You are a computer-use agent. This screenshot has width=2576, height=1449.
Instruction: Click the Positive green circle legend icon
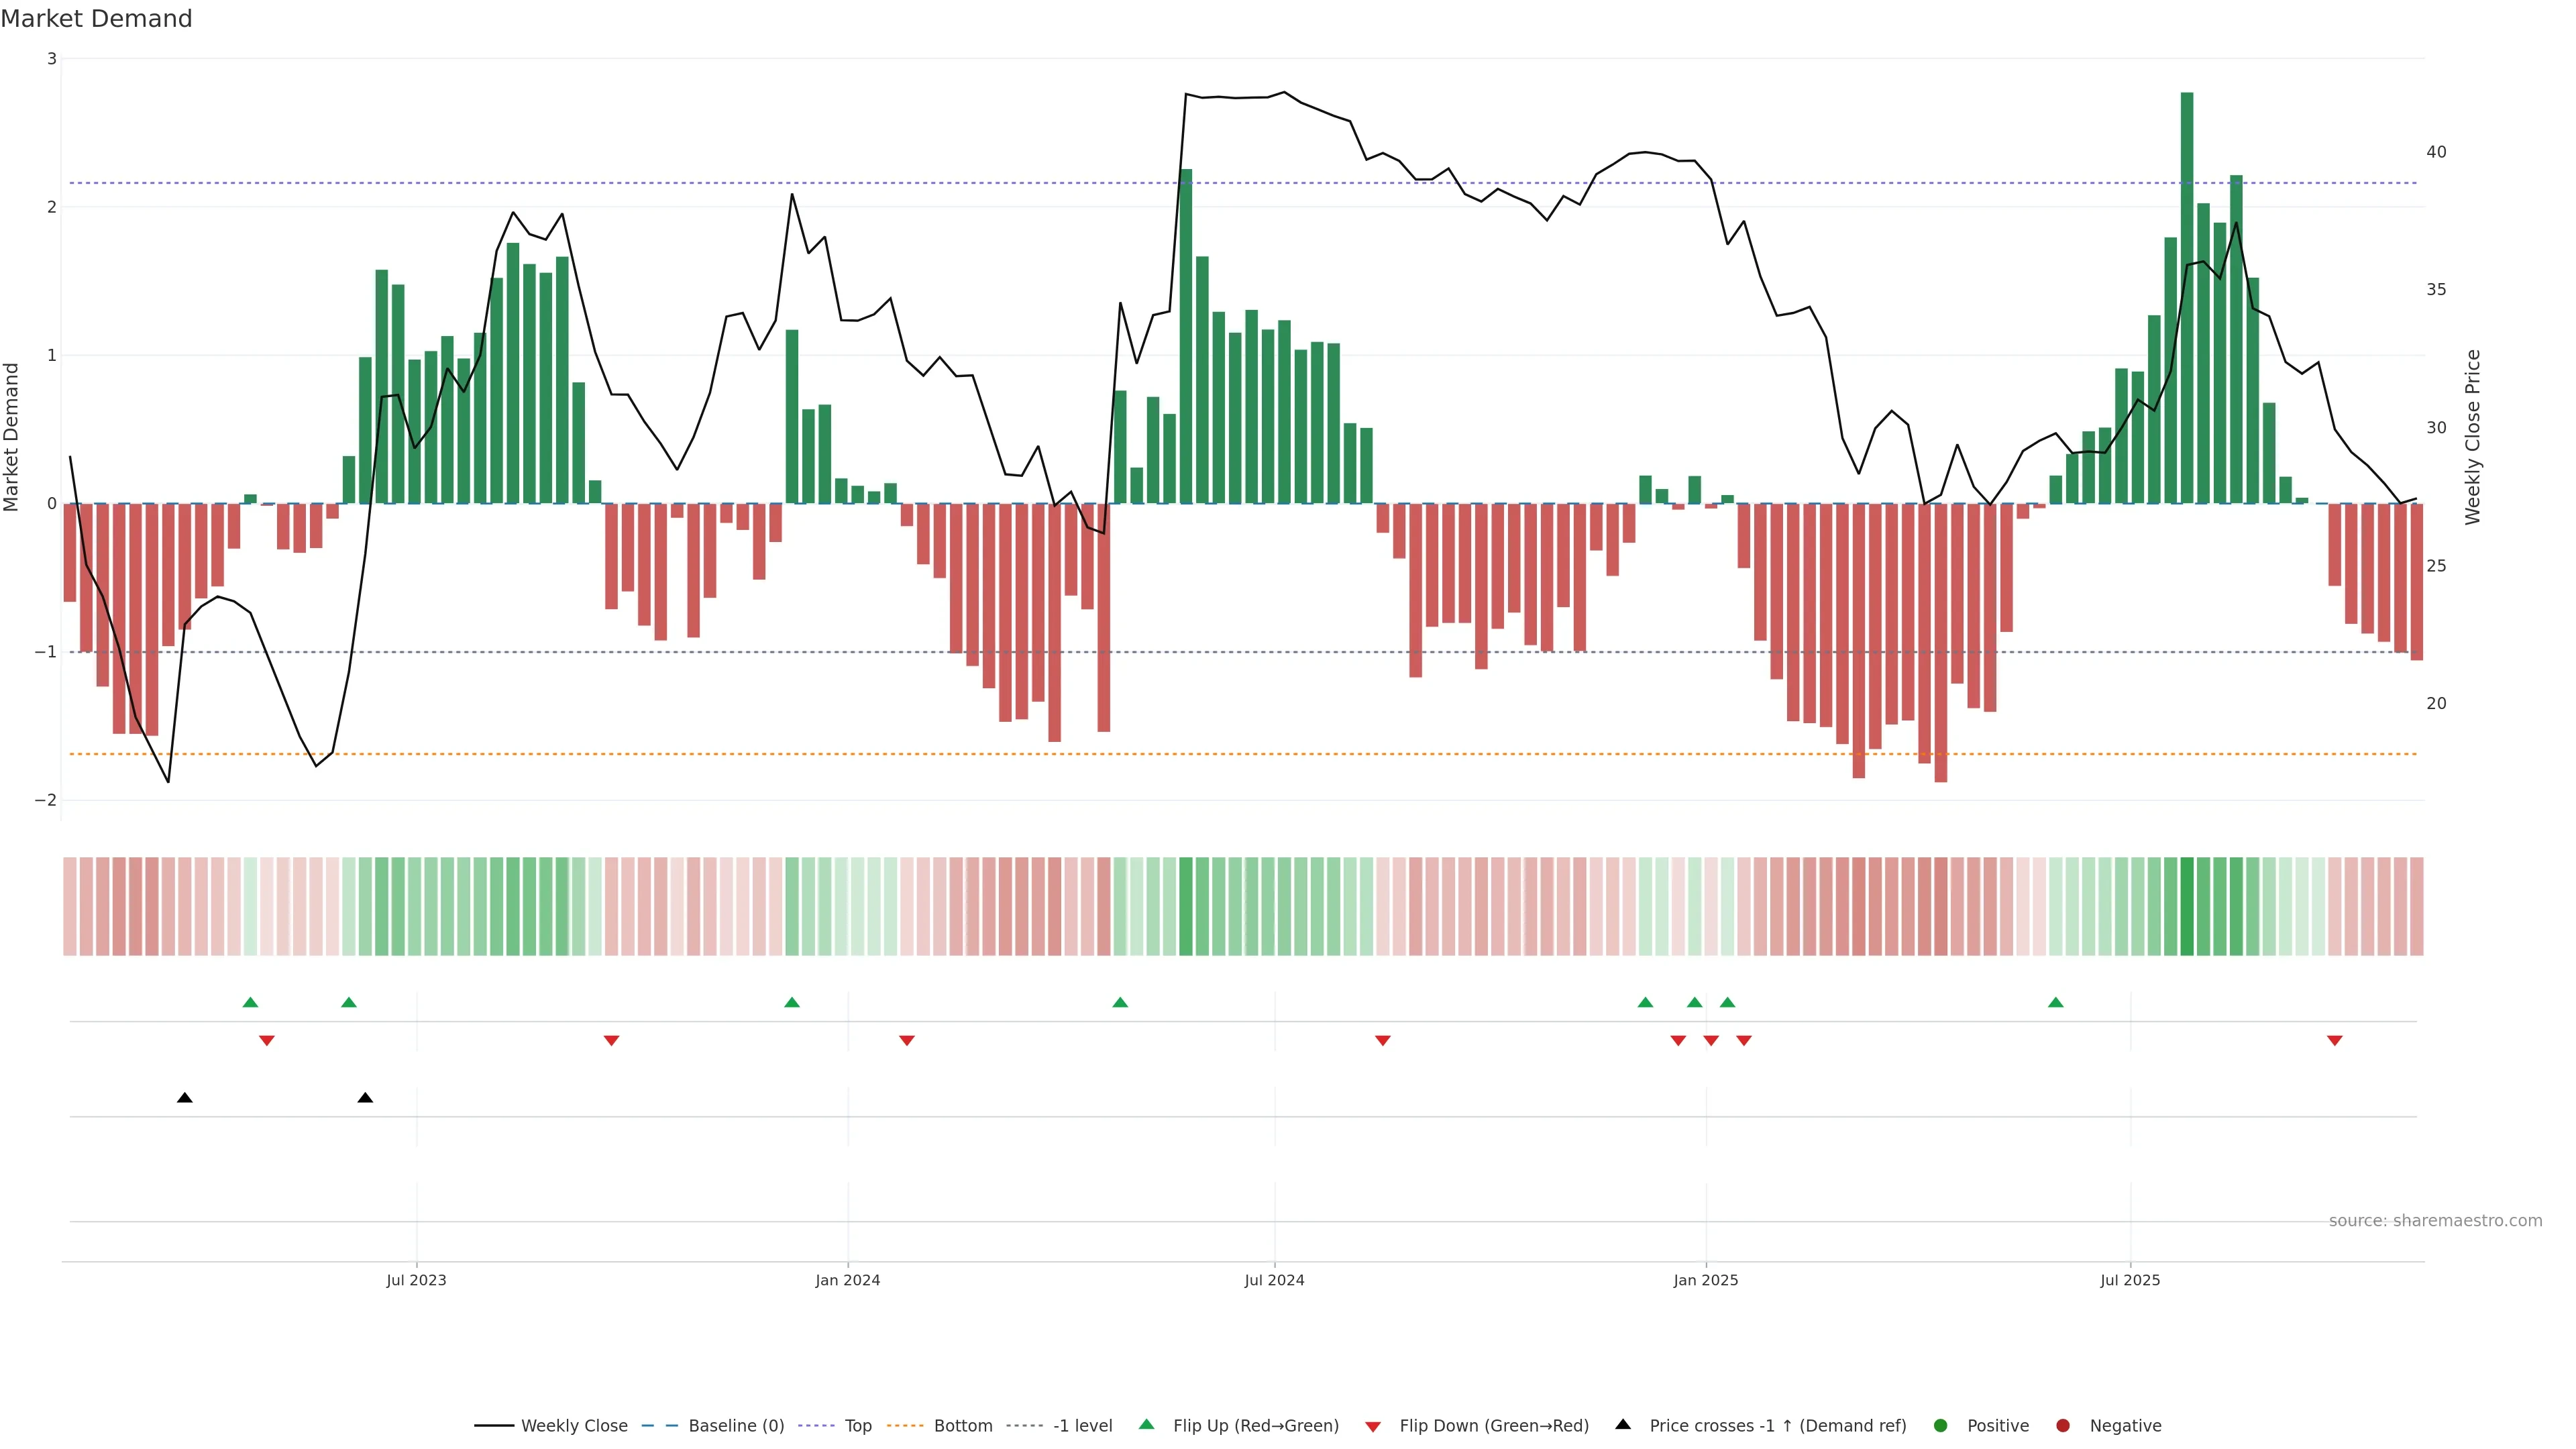pyautogui.click(x=1941, y=1425)
